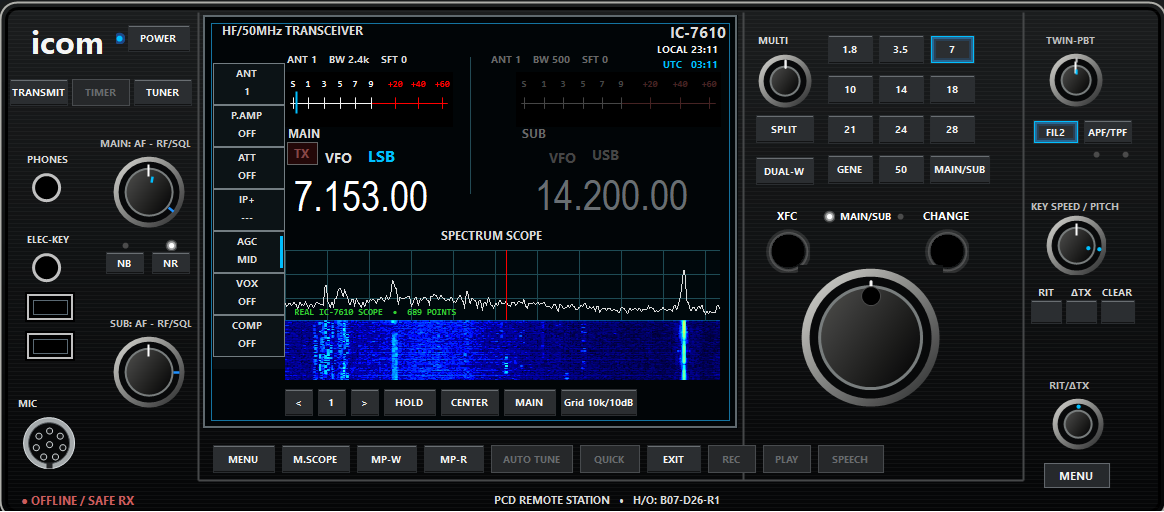Click the SUB AF-RF/SQL knob
Screen dimensions: 1164x512
point(148,371)
